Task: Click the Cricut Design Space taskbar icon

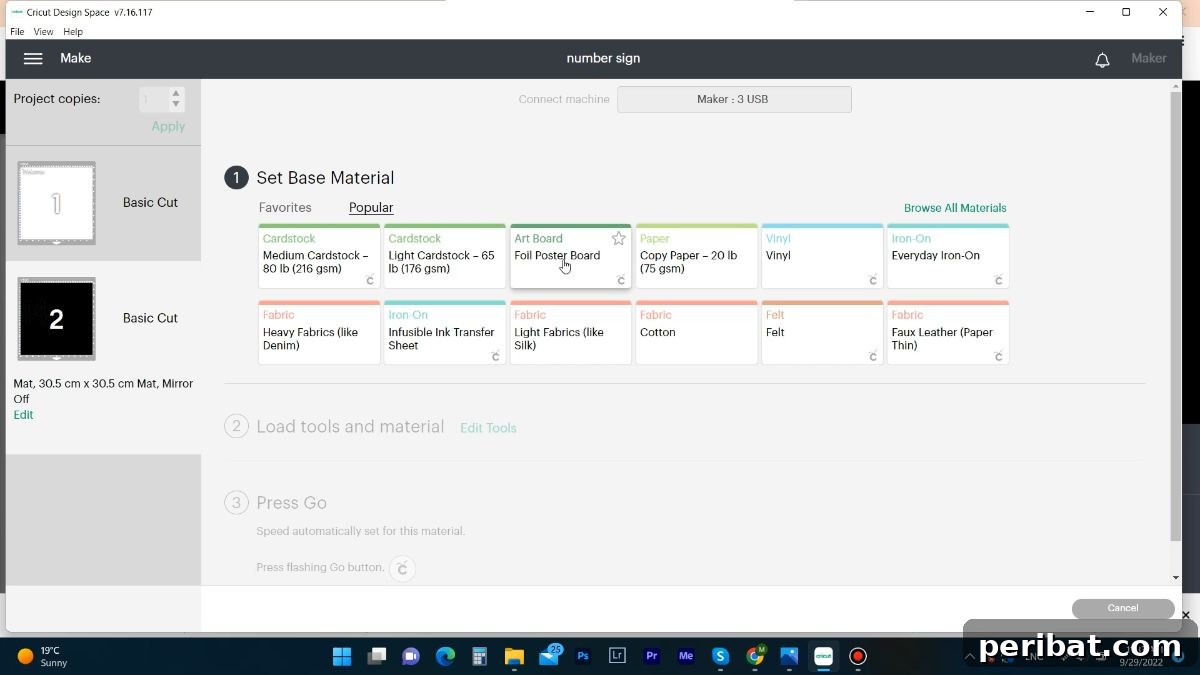Action: pyautogui.click(x=823, y=656)
